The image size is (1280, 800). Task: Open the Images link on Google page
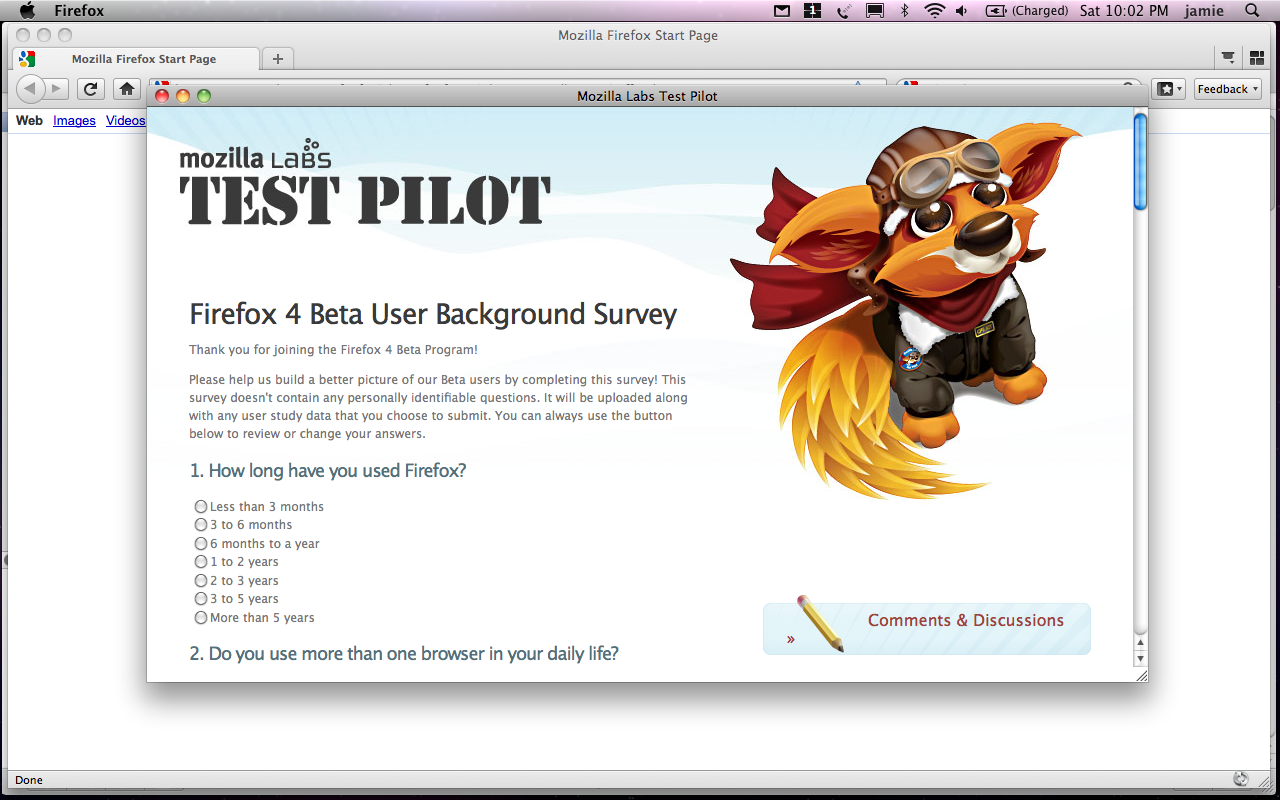tap(74, 121)
